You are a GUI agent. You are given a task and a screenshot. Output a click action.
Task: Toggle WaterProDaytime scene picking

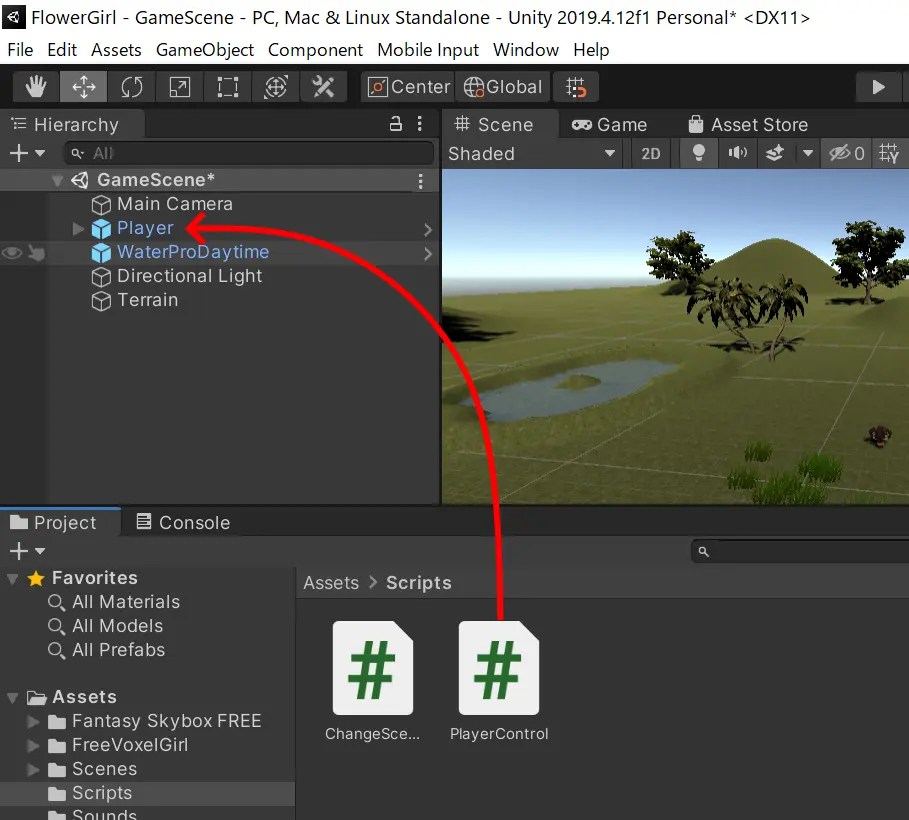37,253
